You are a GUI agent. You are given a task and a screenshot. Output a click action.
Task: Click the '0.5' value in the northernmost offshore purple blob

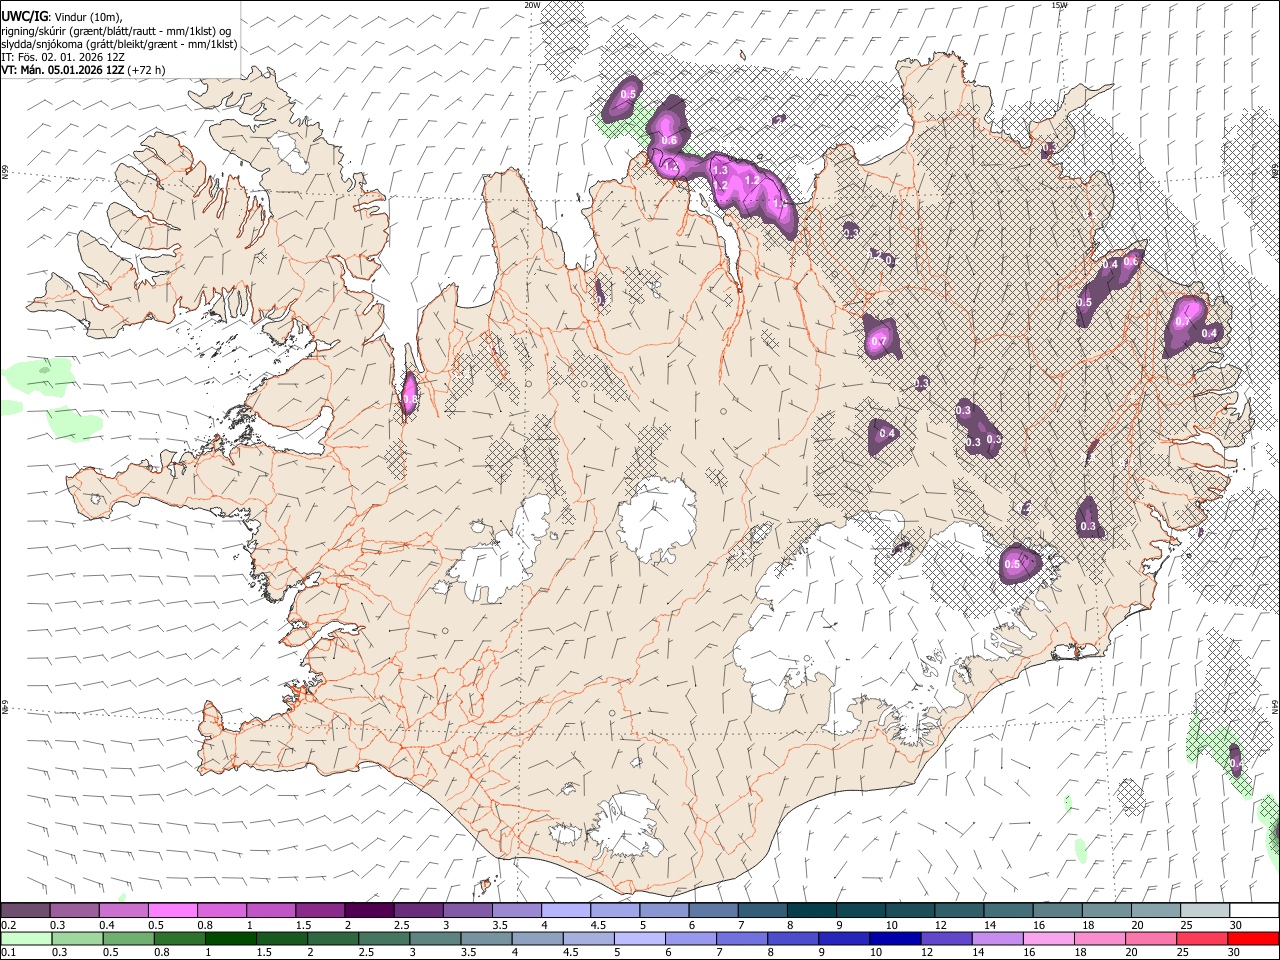(628, 94)
